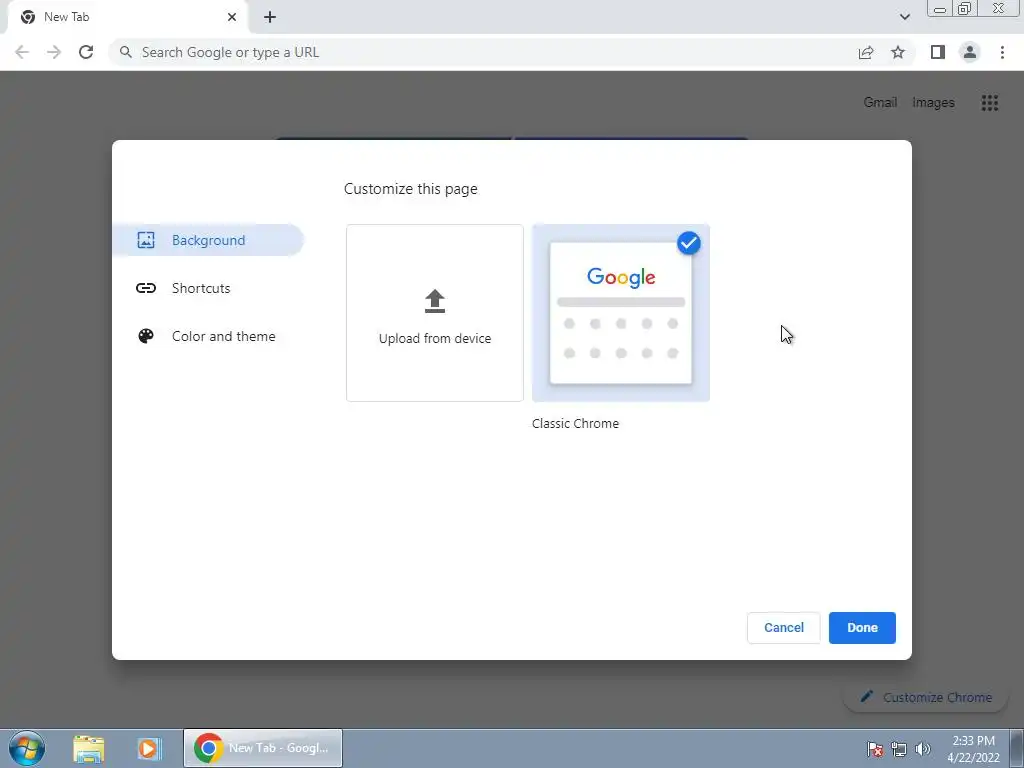Click the blue checkmark on Classic Chrome
The image size is (1024, 768).
point(688,243)
